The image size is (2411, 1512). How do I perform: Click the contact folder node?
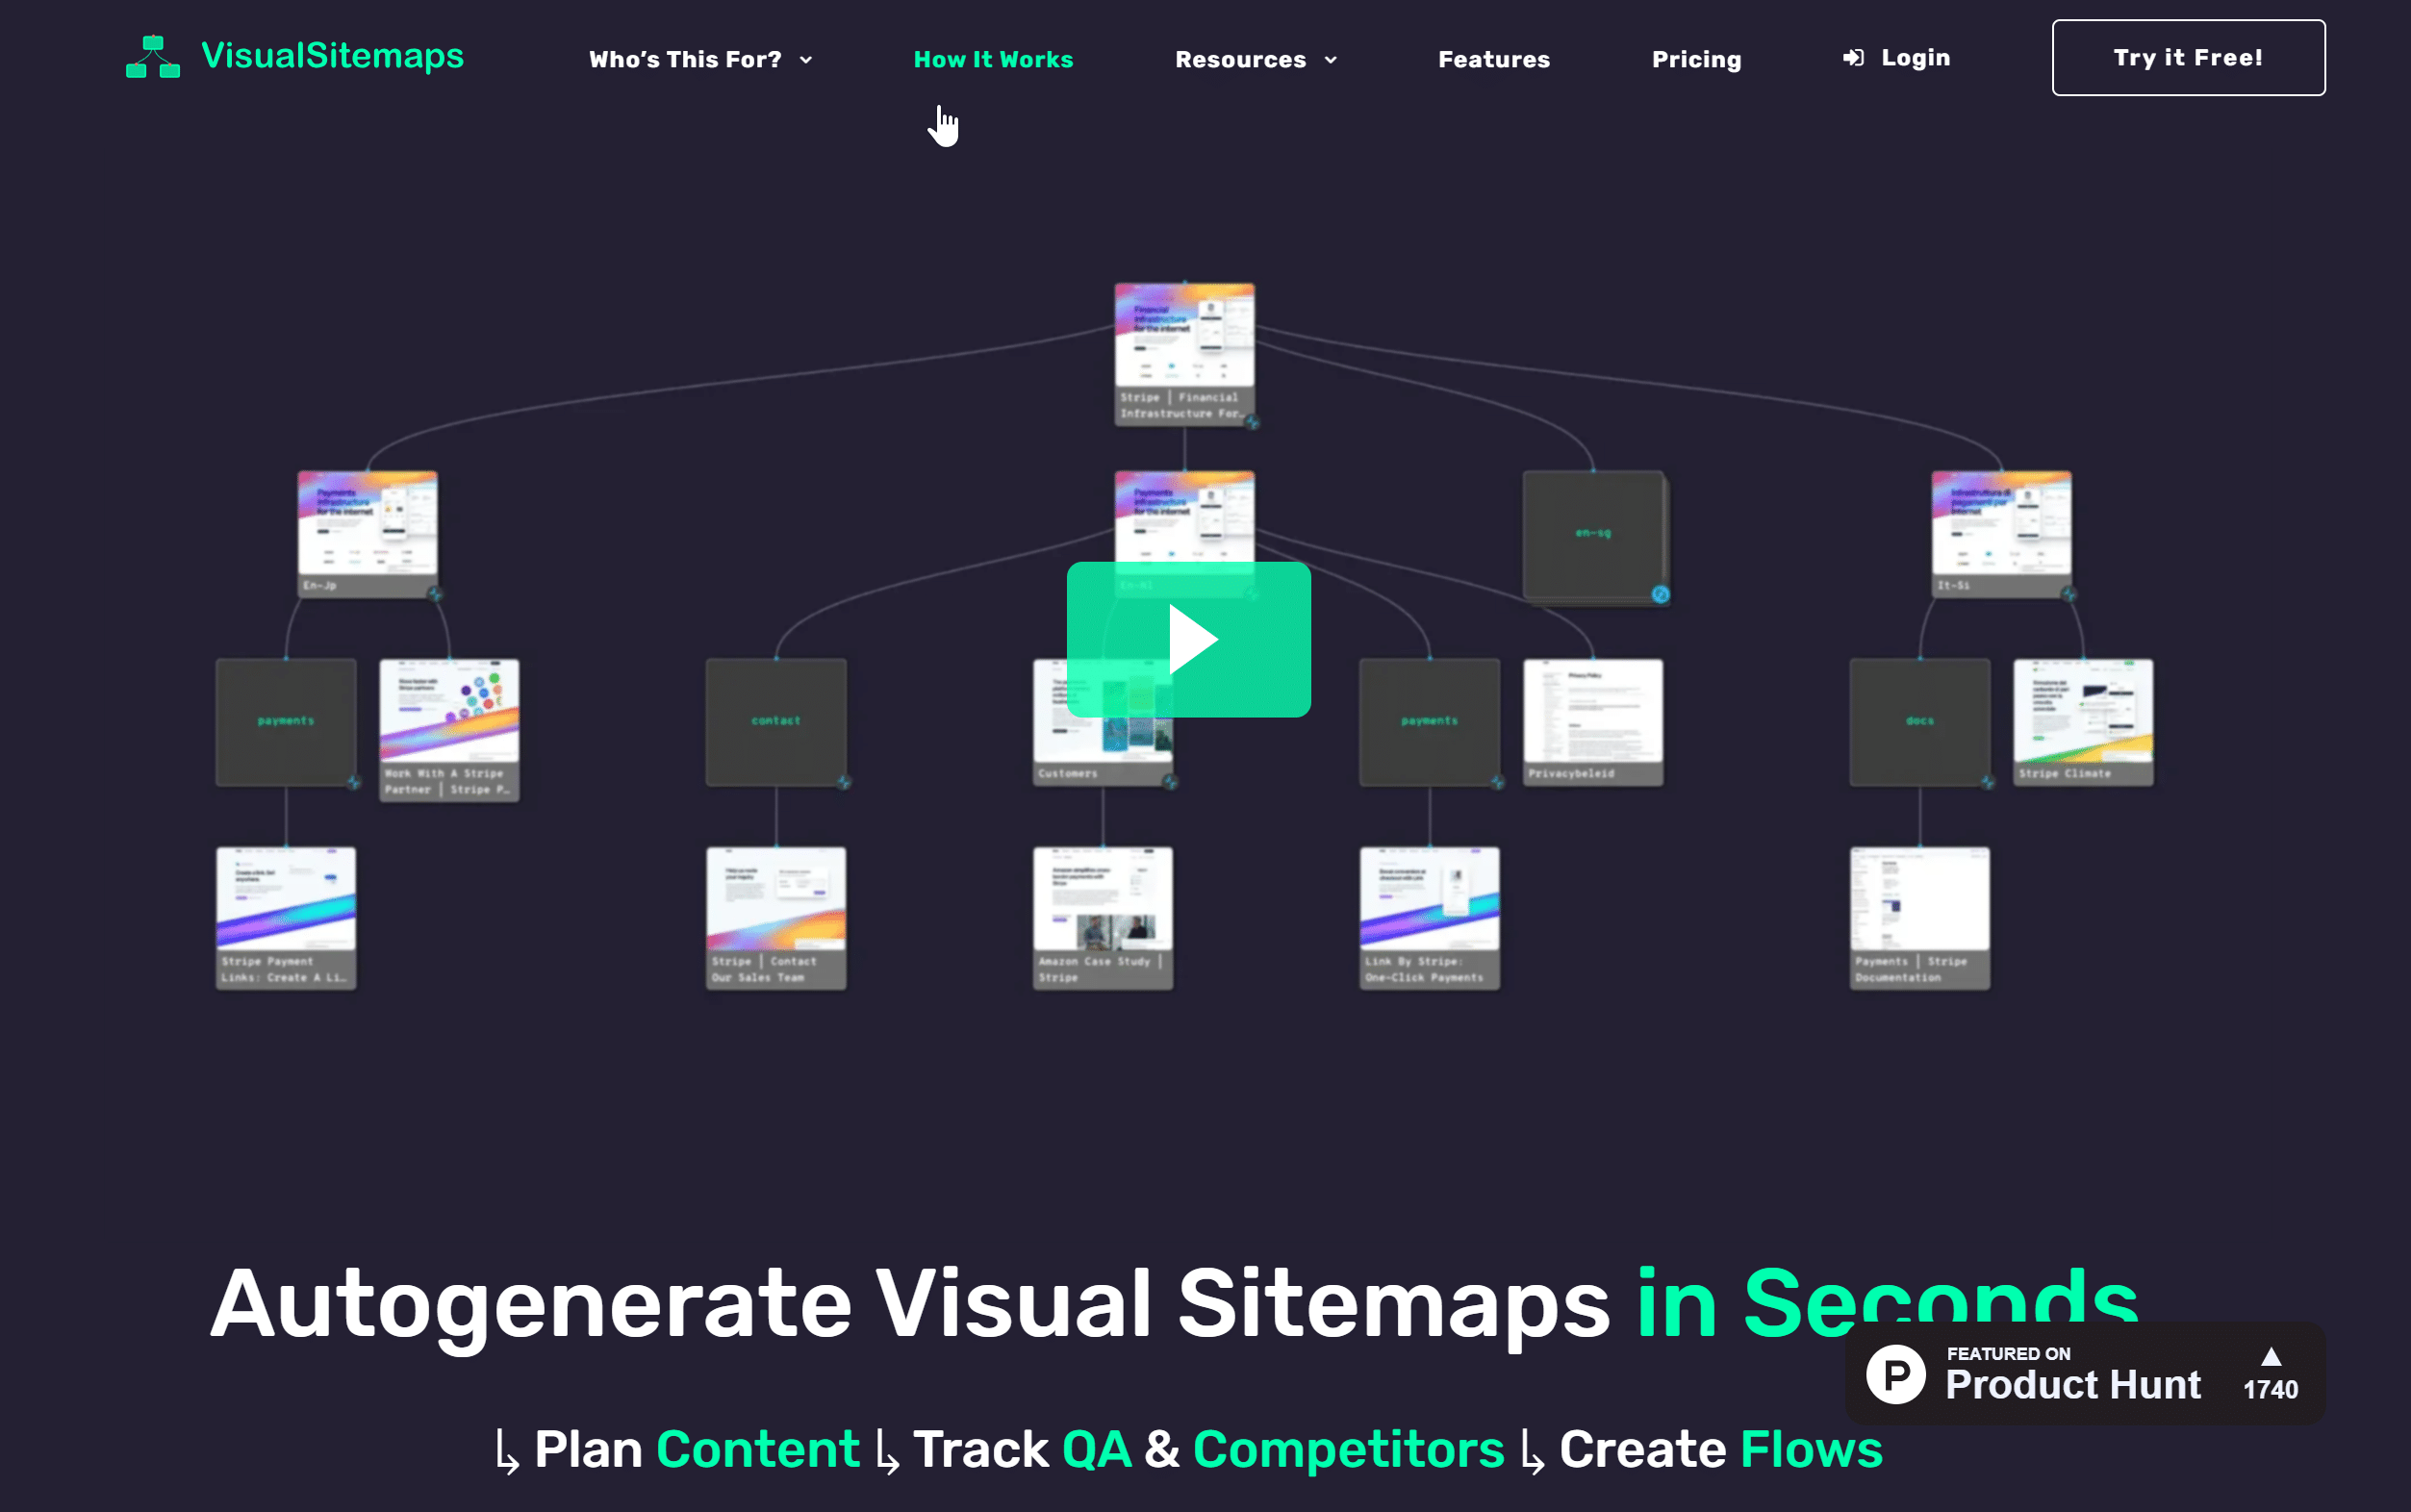[x=776, y=722]
